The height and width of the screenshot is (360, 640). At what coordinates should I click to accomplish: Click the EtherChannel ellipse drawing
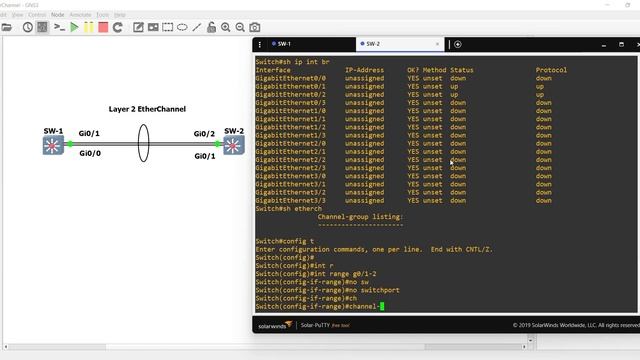(143, 143)
